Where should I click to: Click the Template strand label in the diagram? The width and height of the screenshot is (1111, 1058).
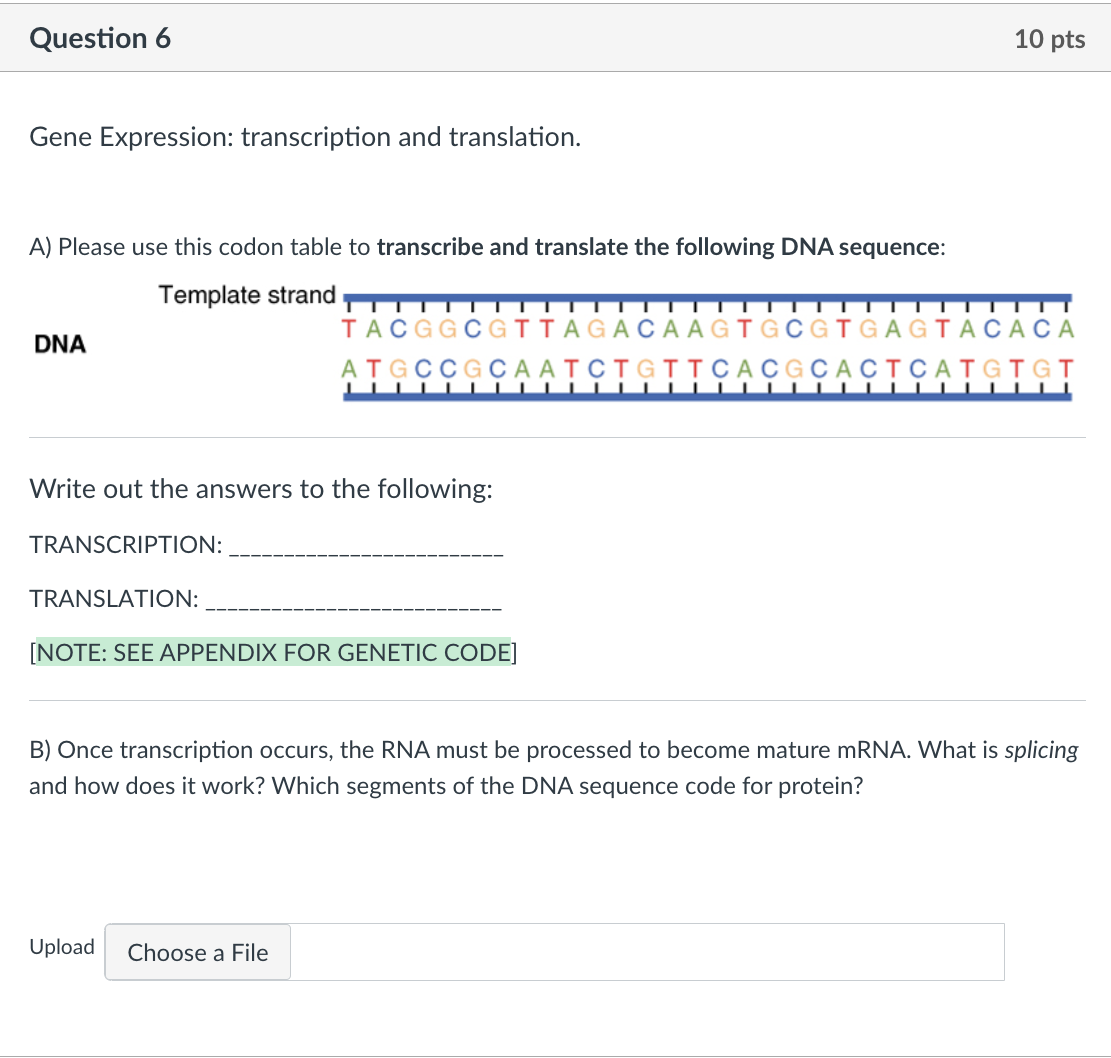tap(247, 295)
